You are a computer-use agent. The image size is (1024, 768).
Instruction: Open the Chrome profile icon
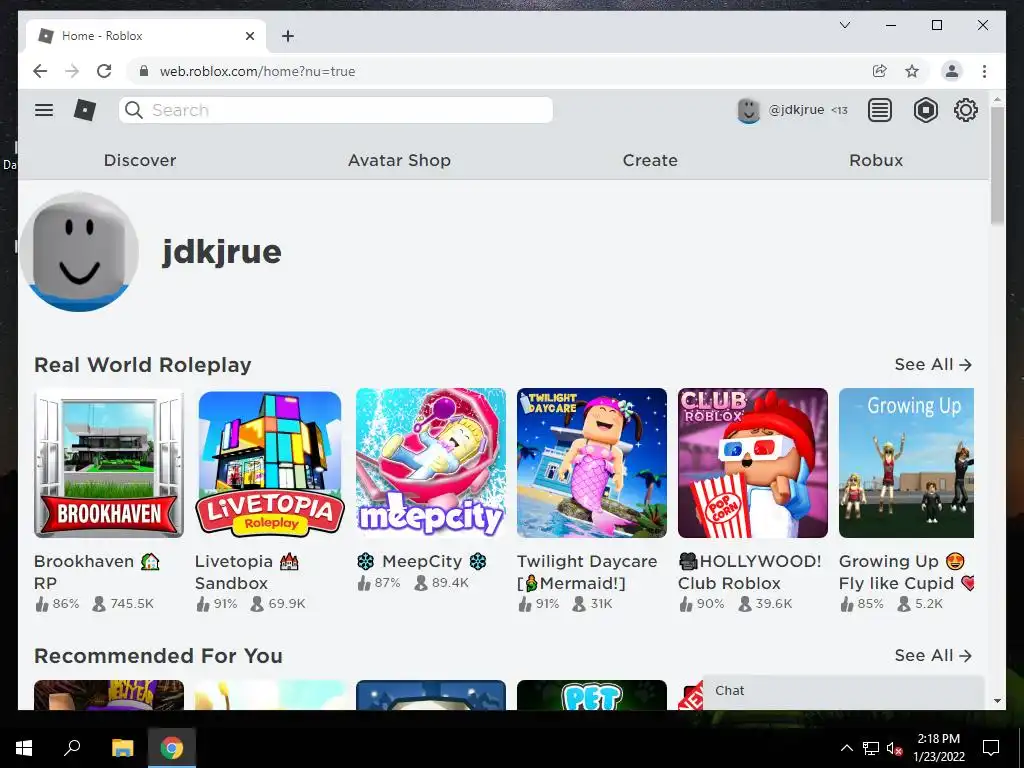point(952,71)
